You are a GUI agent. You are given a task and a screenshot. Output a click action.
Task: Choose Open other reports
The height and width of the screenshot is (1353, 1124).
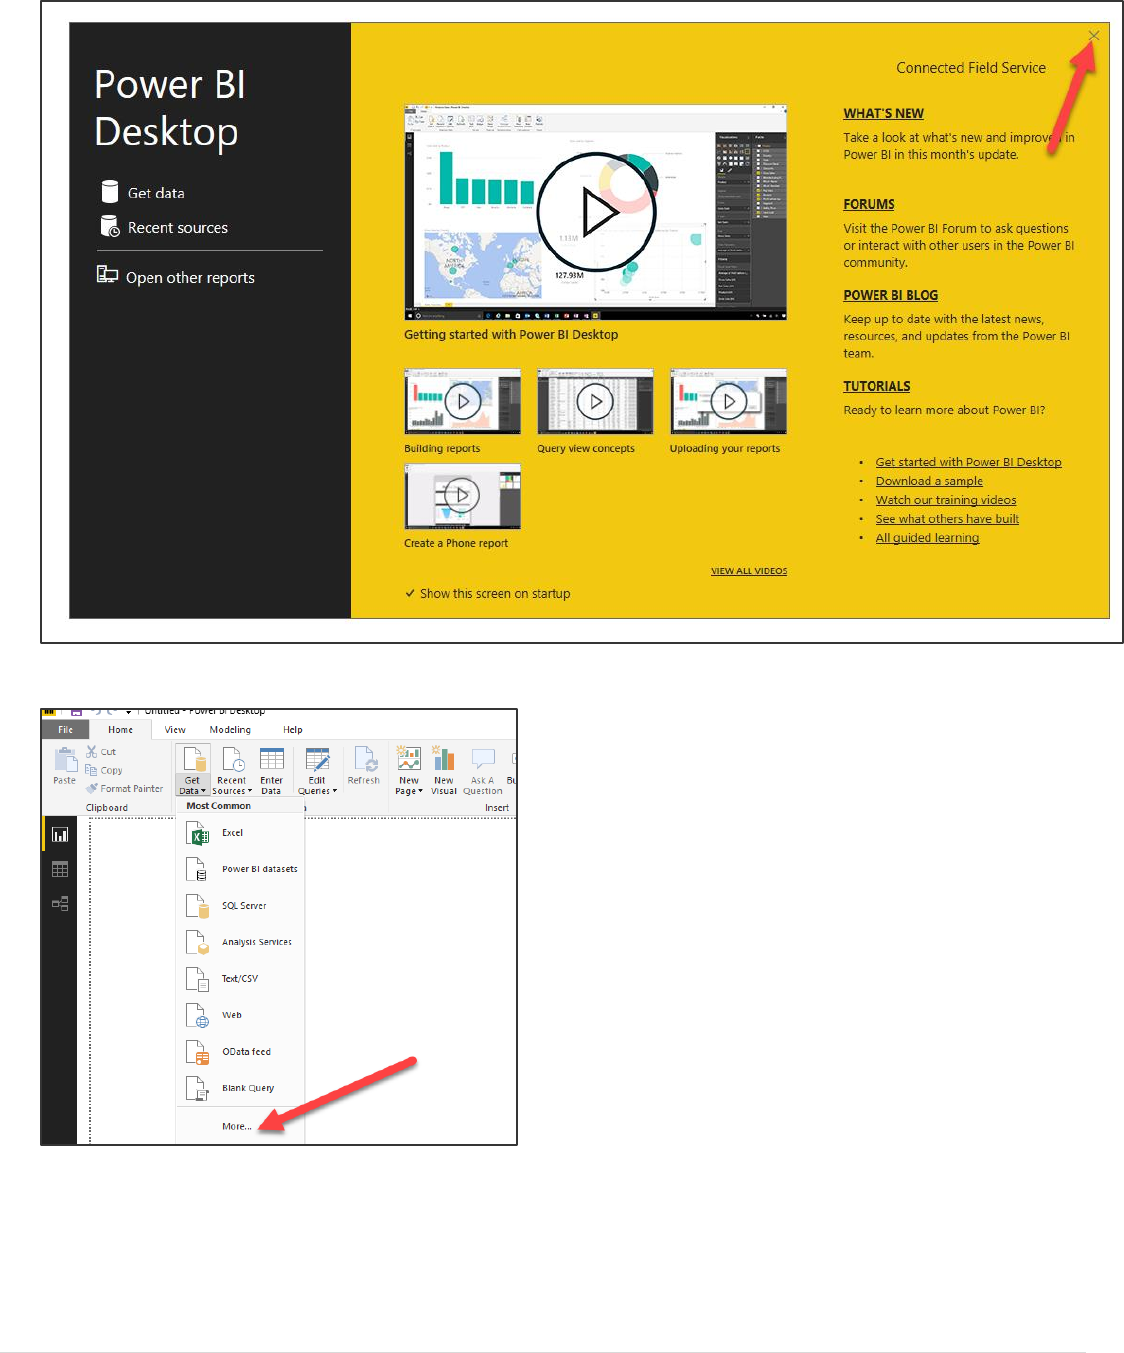(x=176, y=276)
